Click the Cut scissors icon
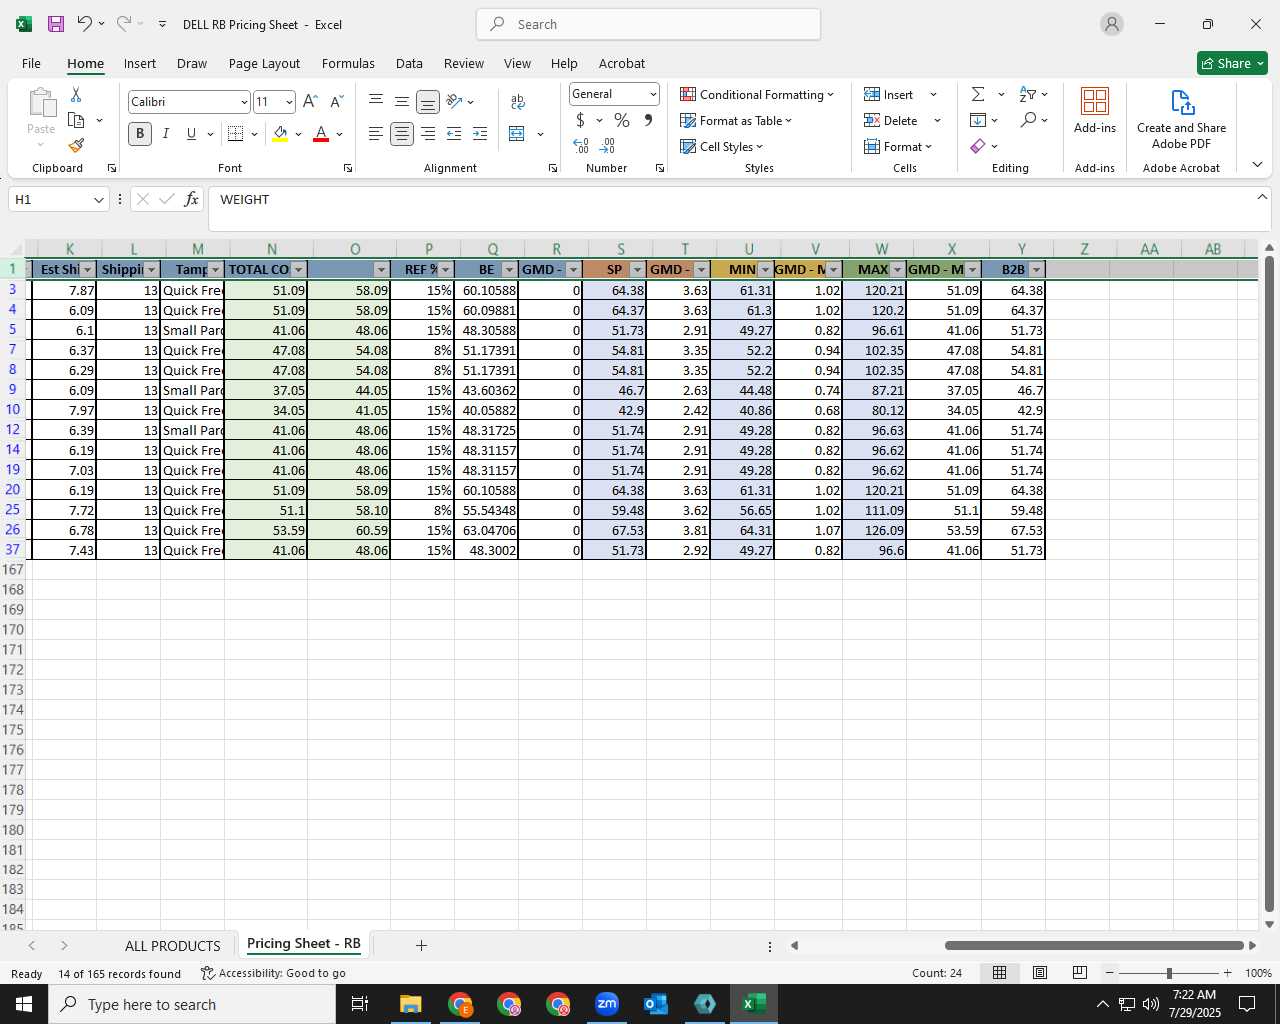This screenshot has height=1024, width=1280. pyautogui.click(x=76, y=94)
